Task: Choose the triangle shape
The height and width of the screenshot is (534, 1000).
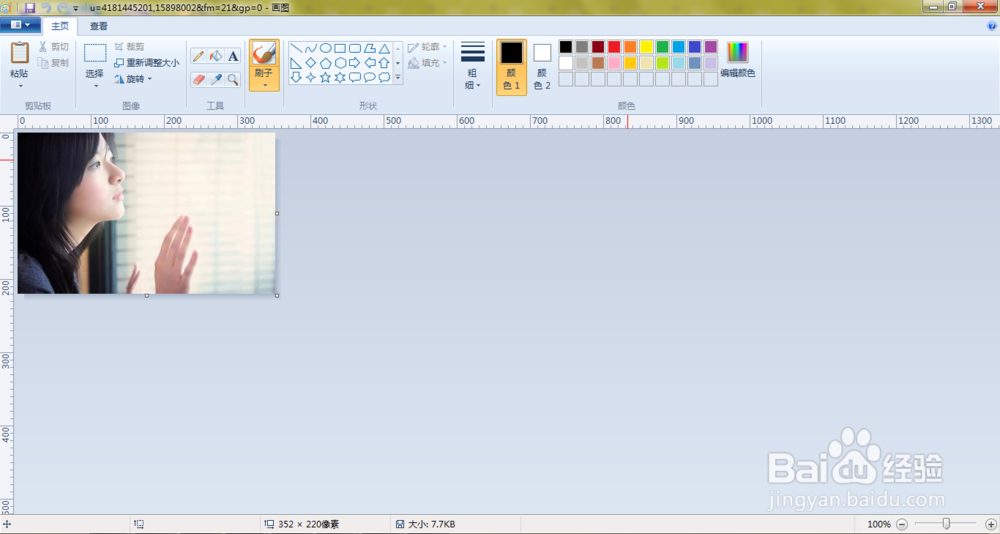Action: 384,48
